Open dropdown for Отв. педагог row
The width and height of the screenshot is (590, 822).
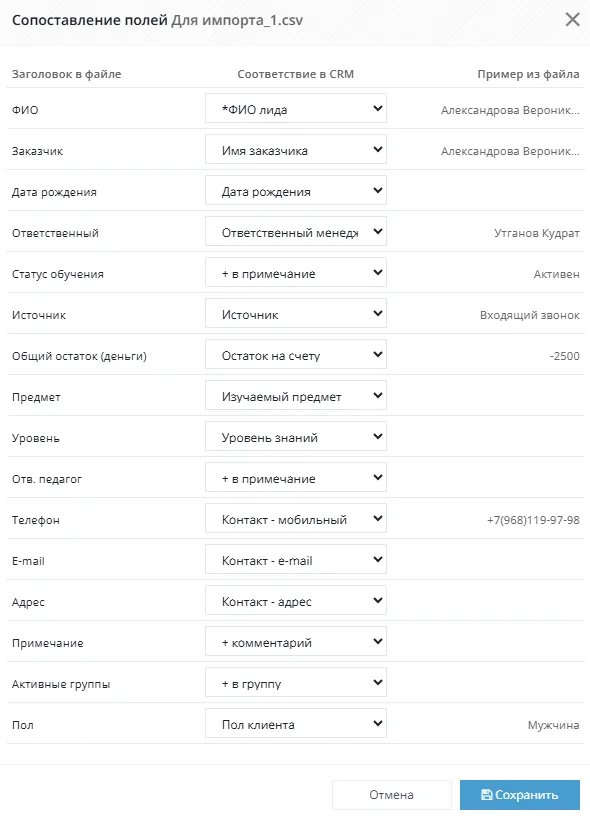click(296, 477)
